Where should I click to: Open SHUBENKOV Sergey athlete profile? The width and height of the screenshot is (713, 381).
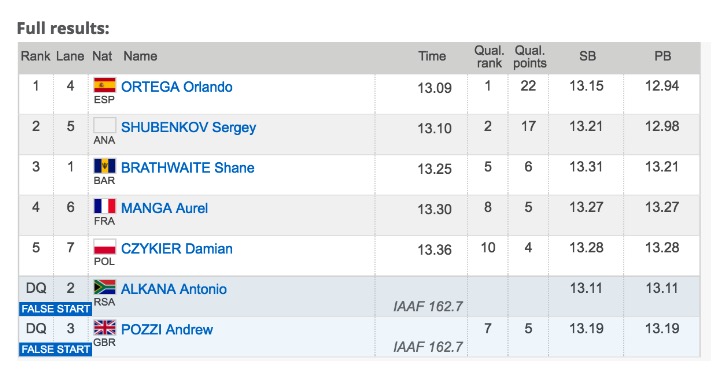click(x=188, y=127)
